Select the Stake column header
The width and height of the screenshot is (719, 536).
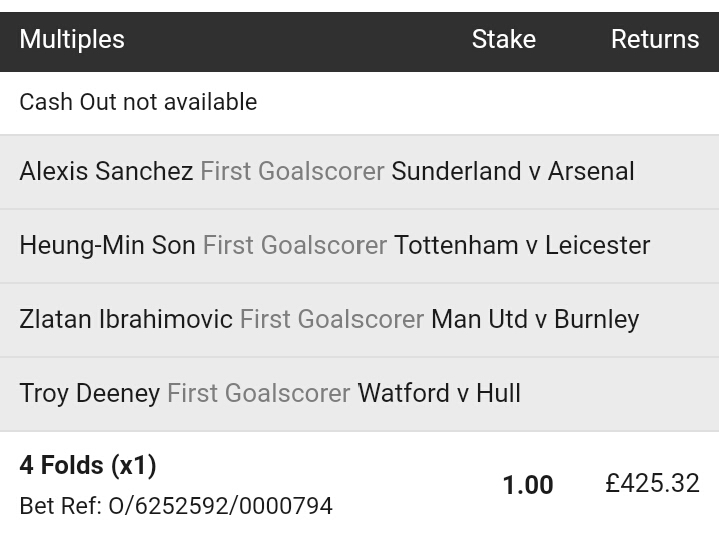click(503, 39)
